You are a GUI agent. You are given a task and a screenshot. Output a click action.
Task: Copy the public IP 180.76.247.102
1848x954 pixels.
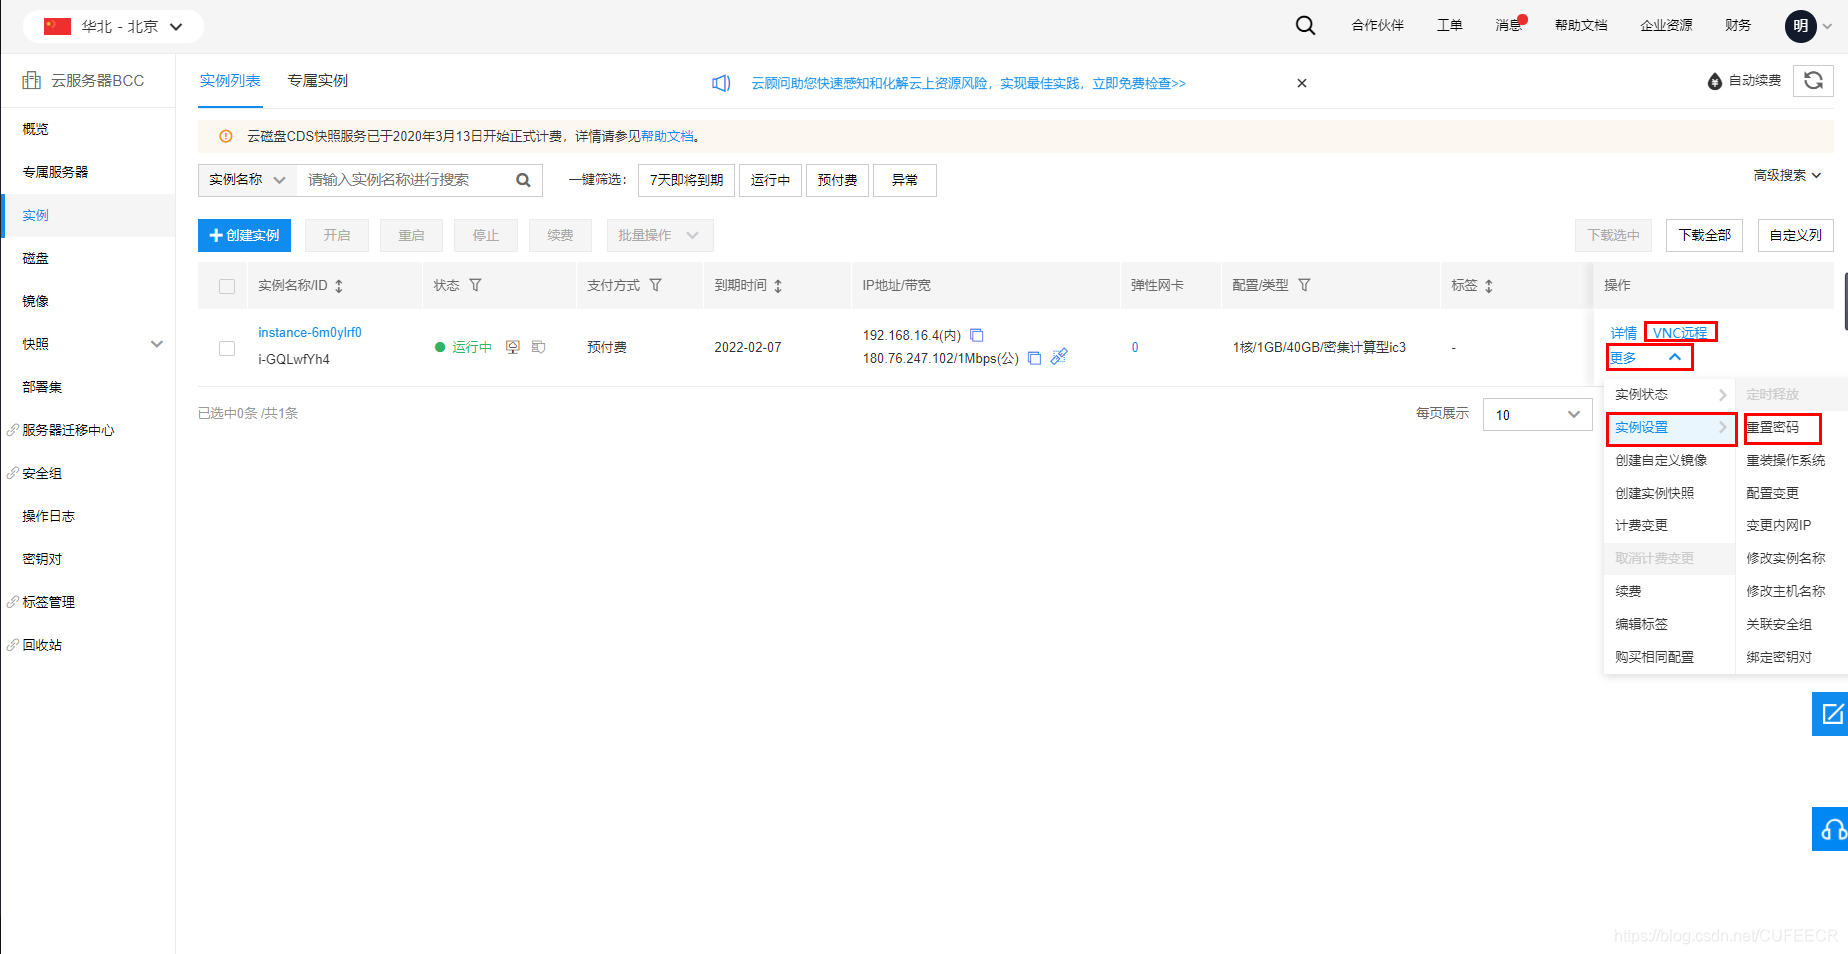[x=1035, y=358]
